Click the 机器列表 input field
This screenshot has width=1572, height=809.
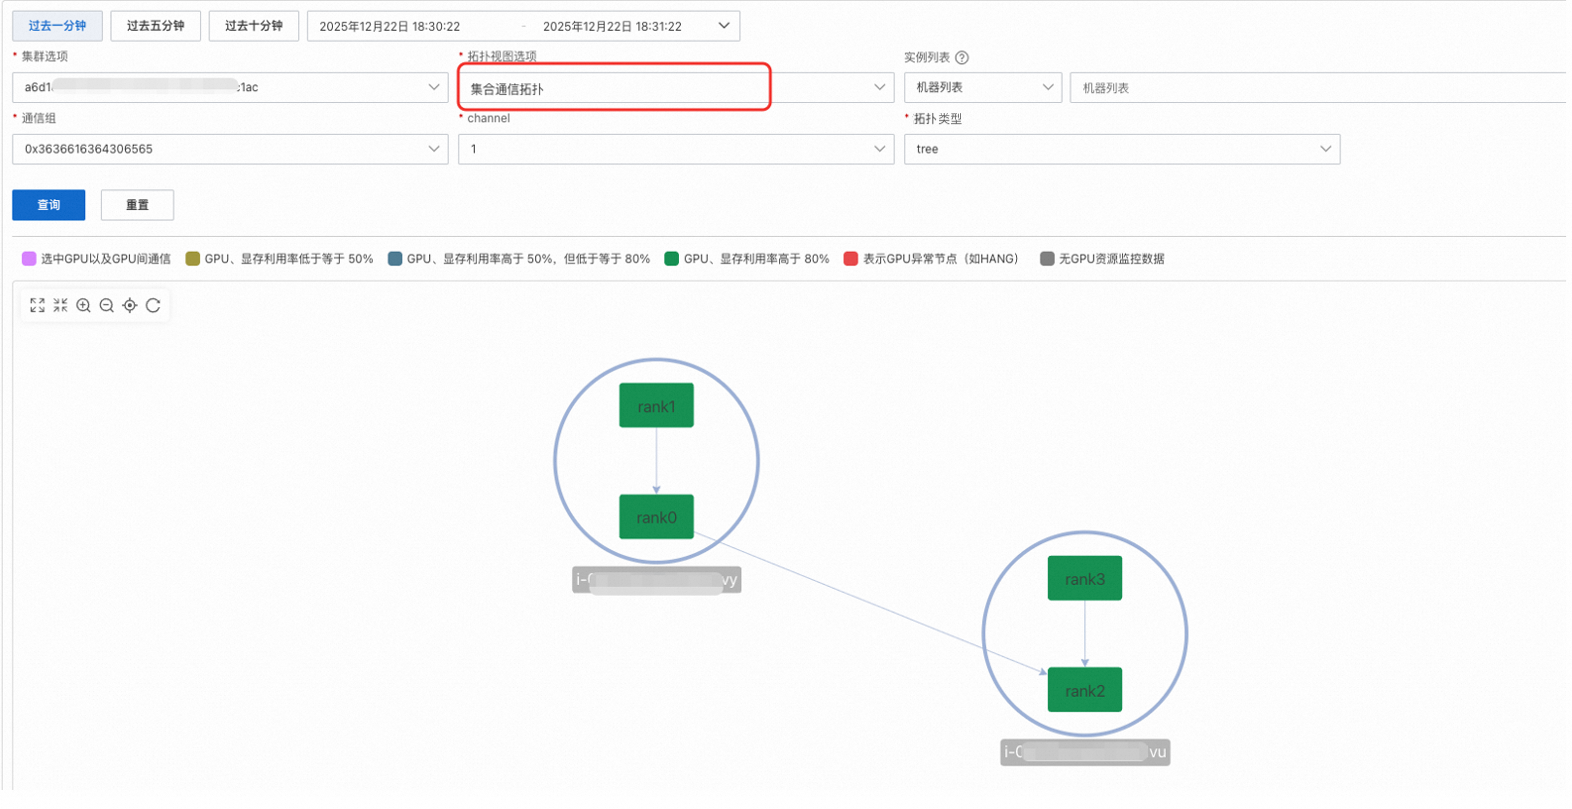coord(1318,87)
